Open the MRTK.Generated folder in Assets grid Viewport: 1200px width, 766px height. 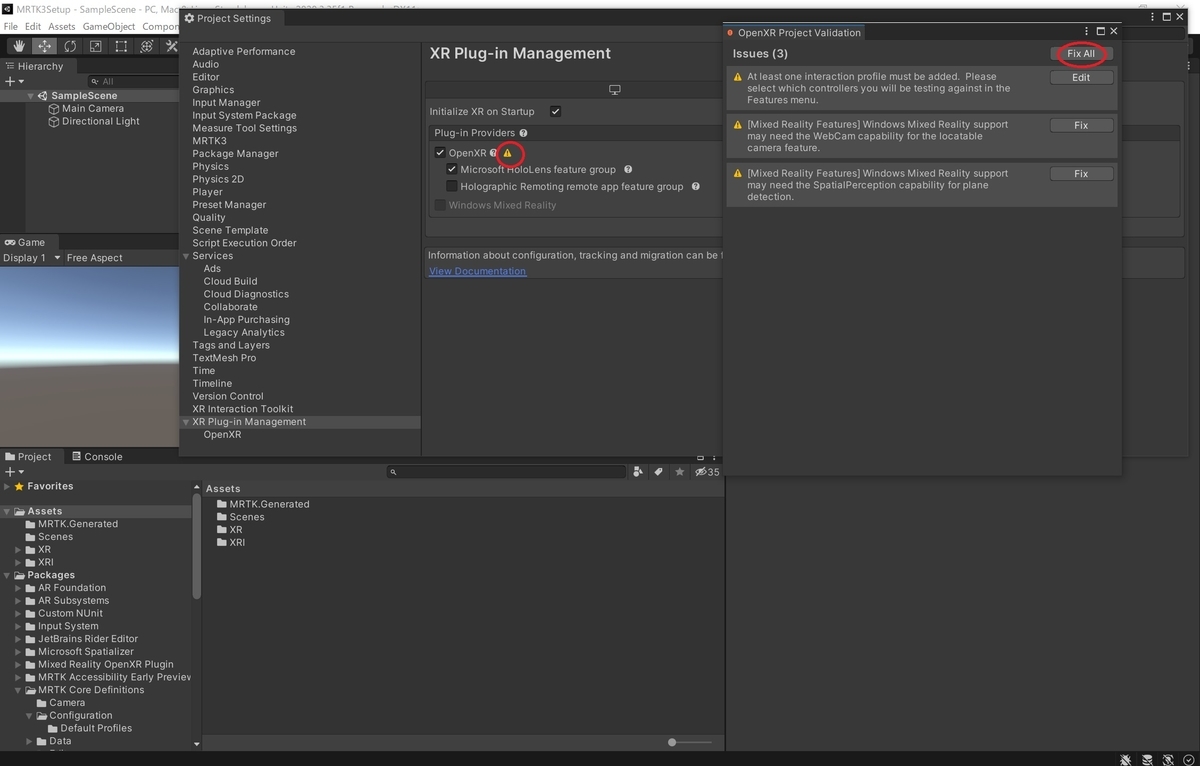(x=263, y=504)
